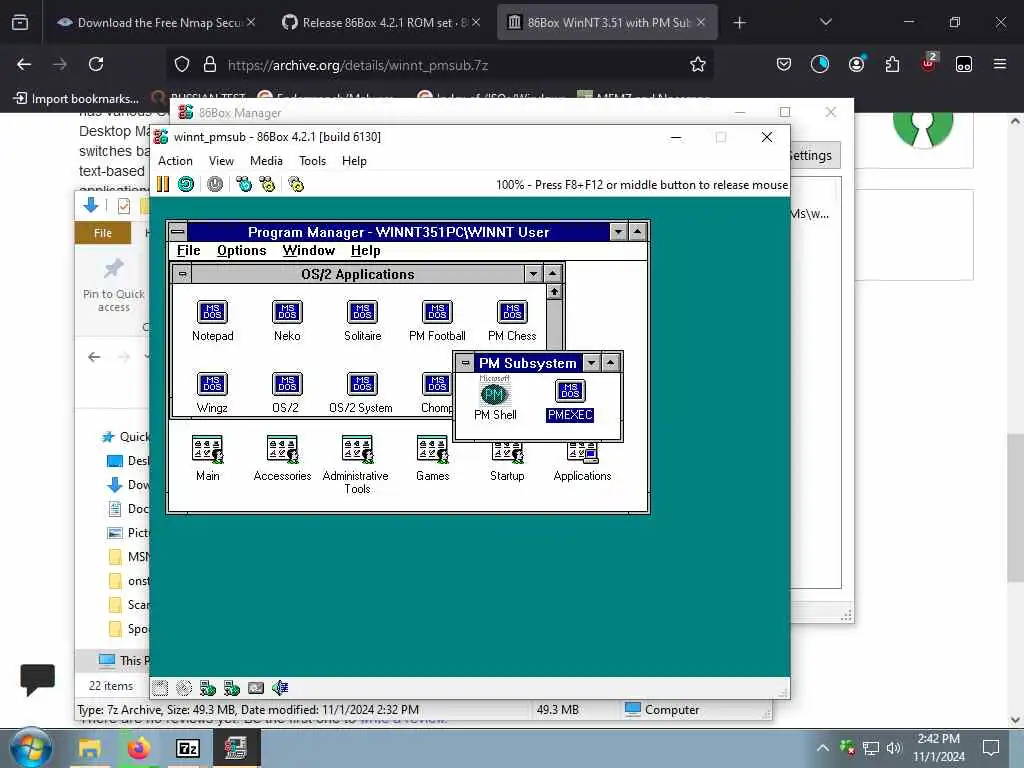This screenshot has width=1024, height=768.
Task: Open the Main program group
Action: click(x=208, y=458)
